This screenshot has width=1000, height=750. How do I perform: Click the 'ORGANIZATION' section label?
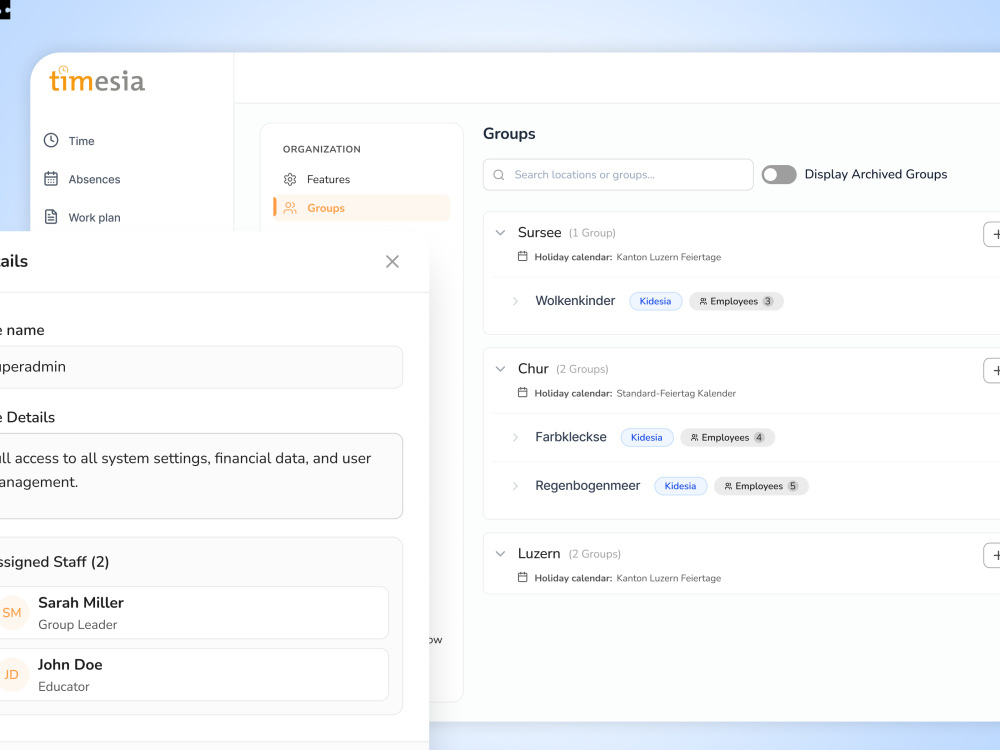[x=321, y=149]
